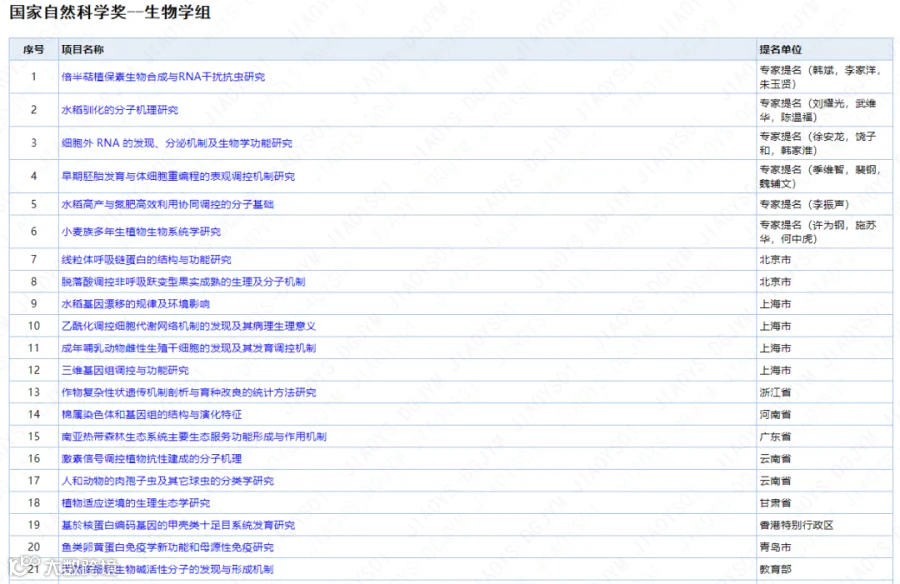Open 激素信号调控植物抗性建成的分子机理 link

click(x=152, y=459)
